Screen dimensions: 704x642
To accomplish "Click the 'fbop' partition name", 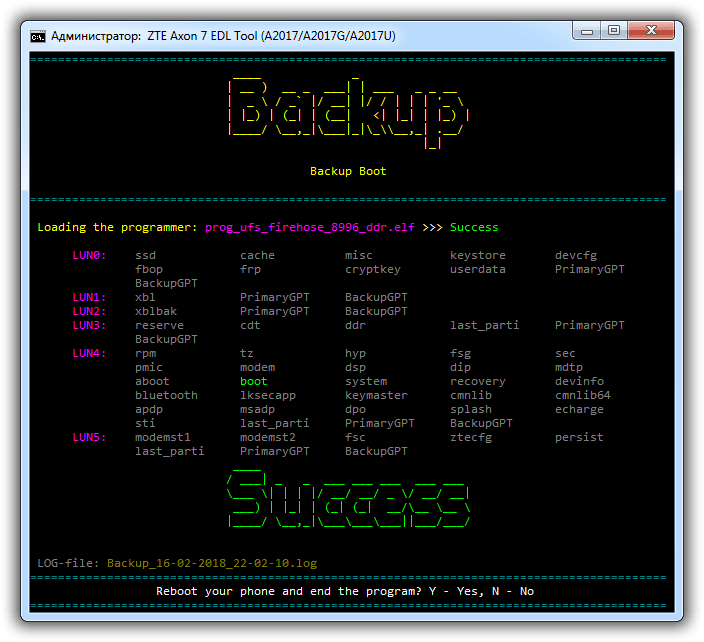I will pos(149,269).
